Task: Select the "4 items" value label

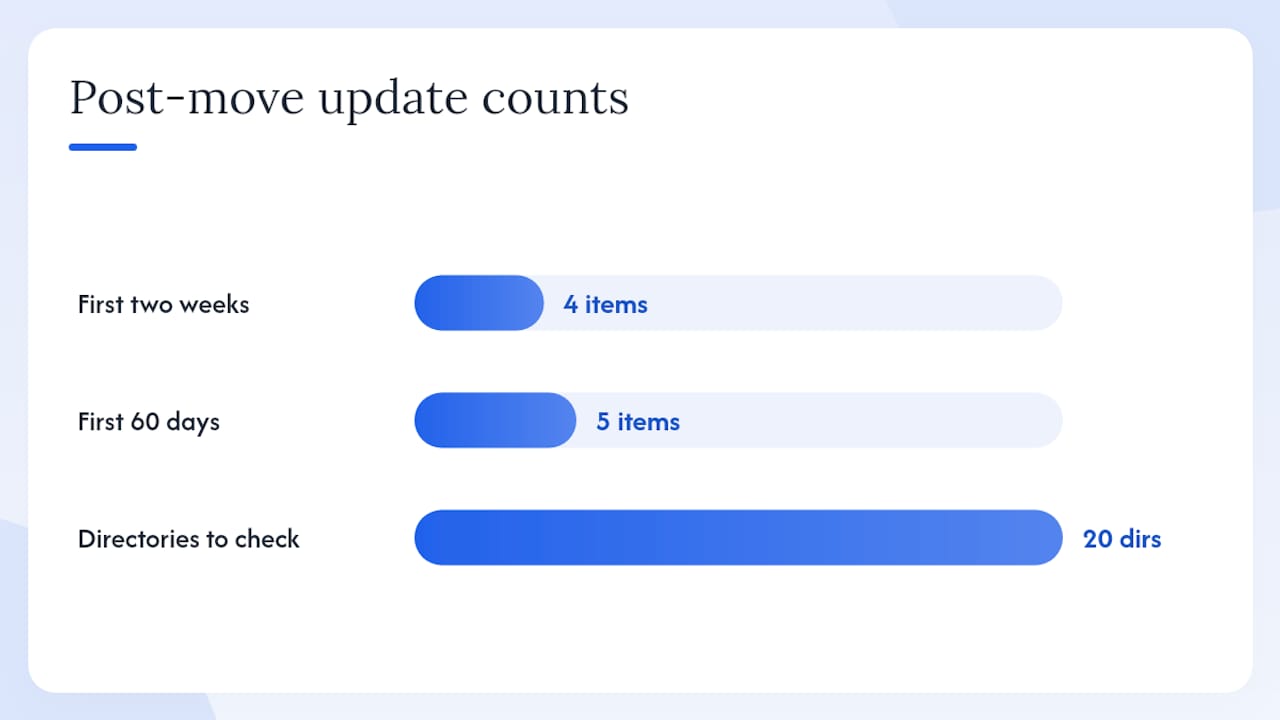Action: (x=605, y=304)
